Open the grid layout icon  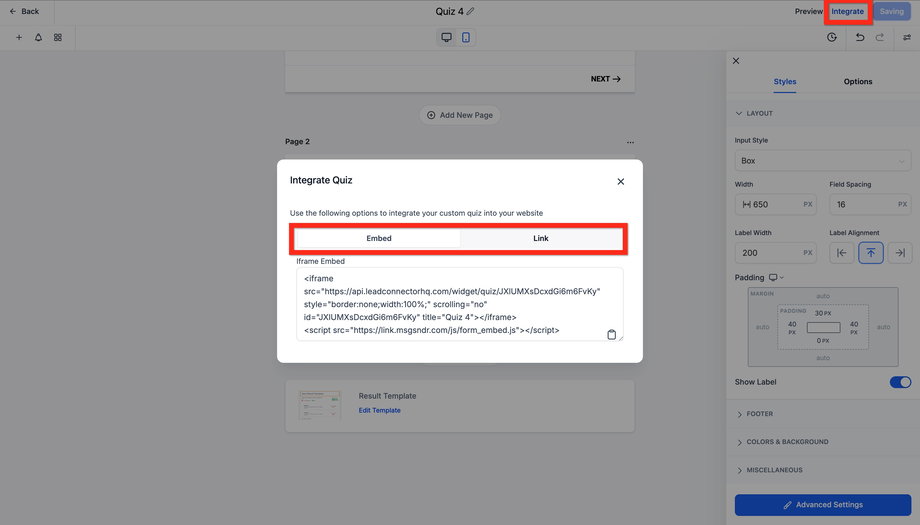(x=58, y=38)
